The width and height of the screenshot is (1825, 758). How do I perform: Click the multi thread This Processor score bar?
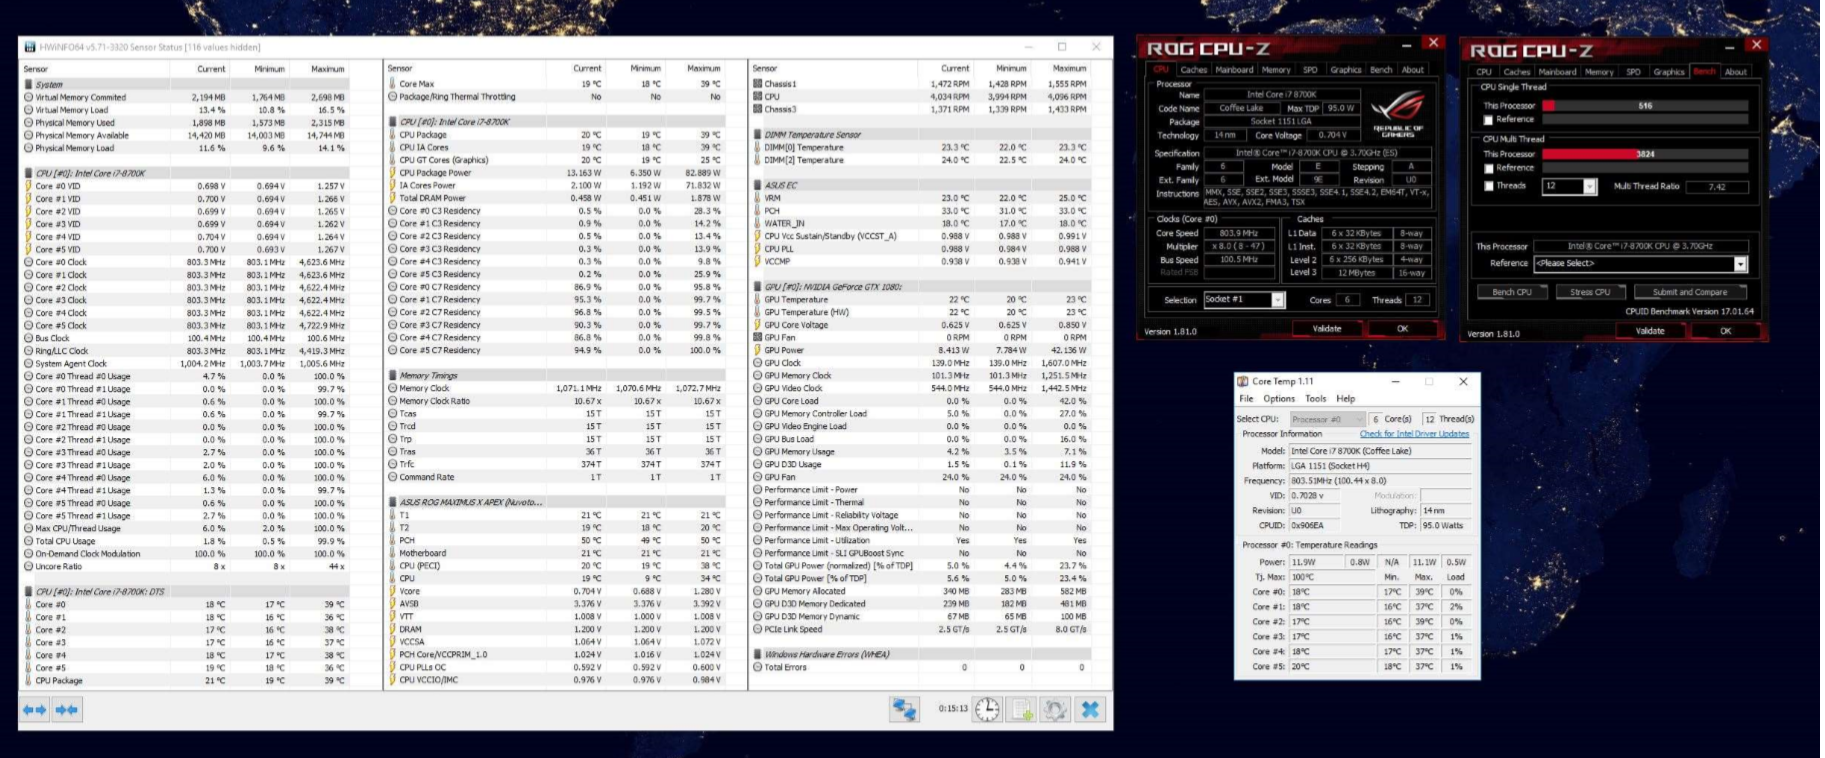(1645, 154)
